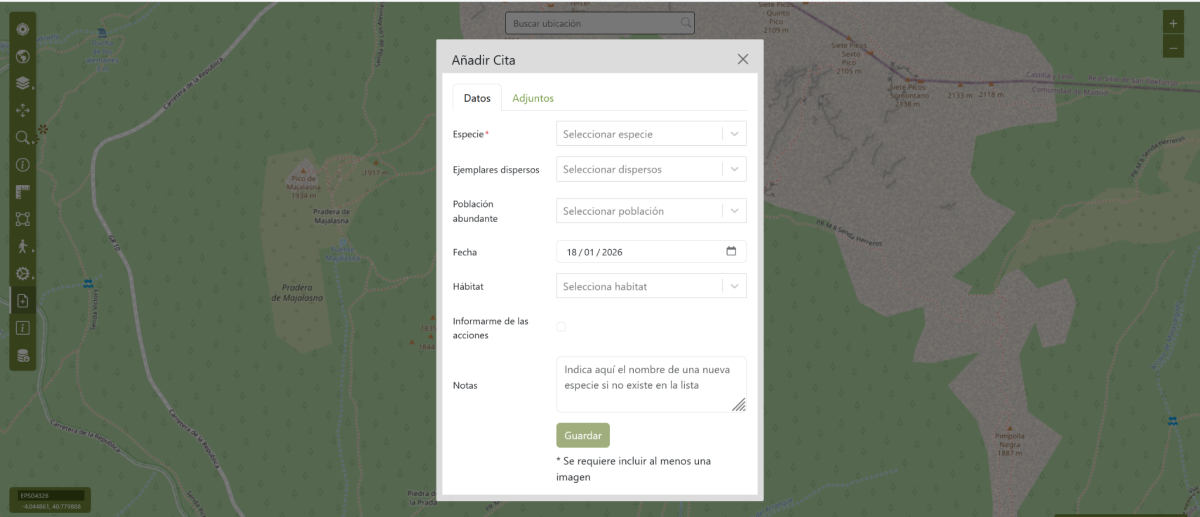Click the Pingolla Negra map label
Viewport: 1200px width, 517px height.
point(1010,444)
